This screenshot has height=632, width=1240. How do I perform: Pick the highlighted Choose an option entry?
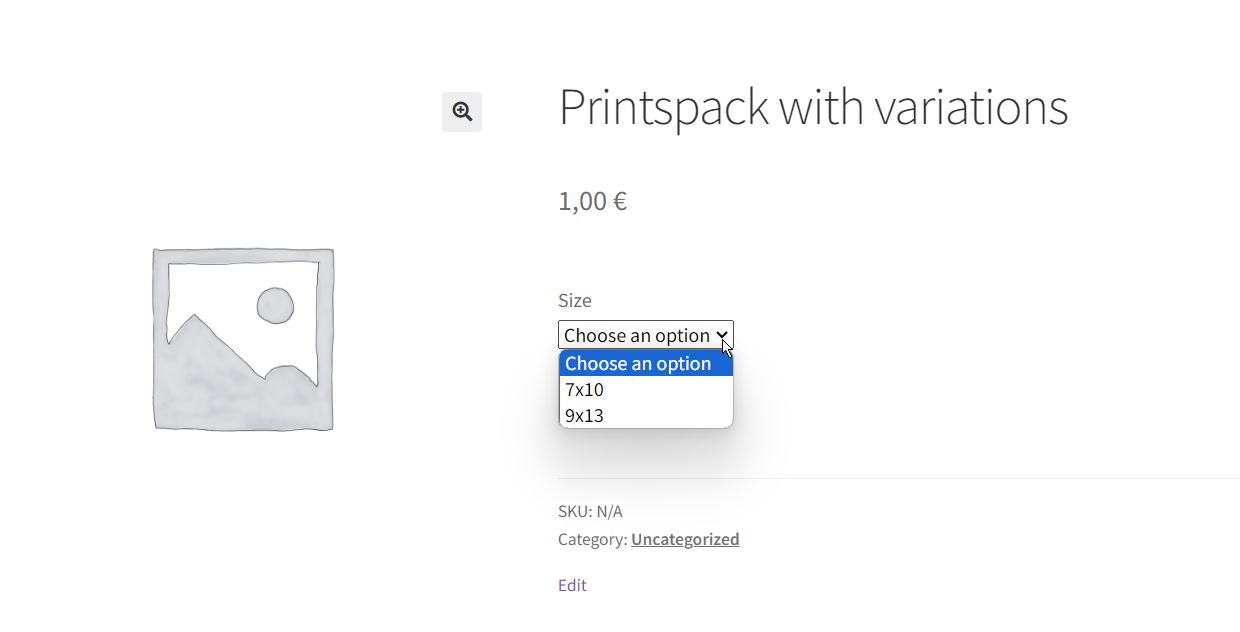tap(646, 363)
